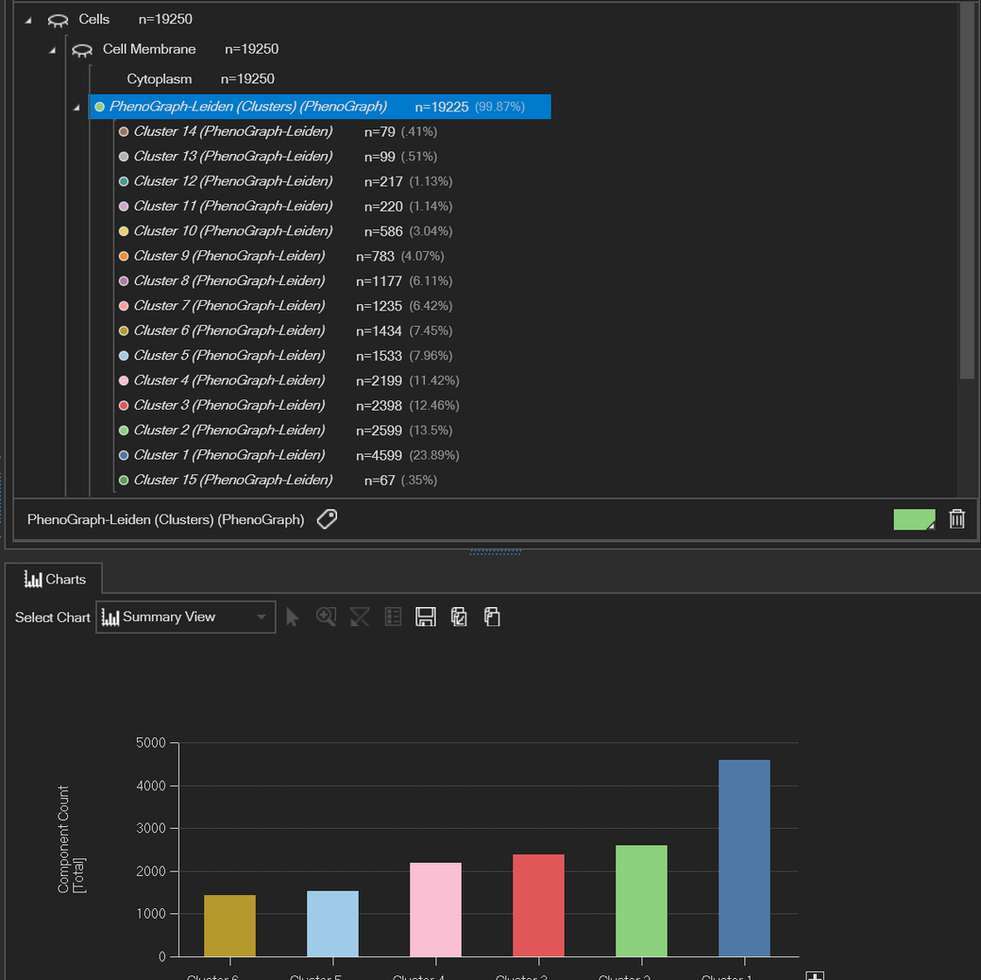Click the n=19225 count on the highlighted row

[442, 107]
